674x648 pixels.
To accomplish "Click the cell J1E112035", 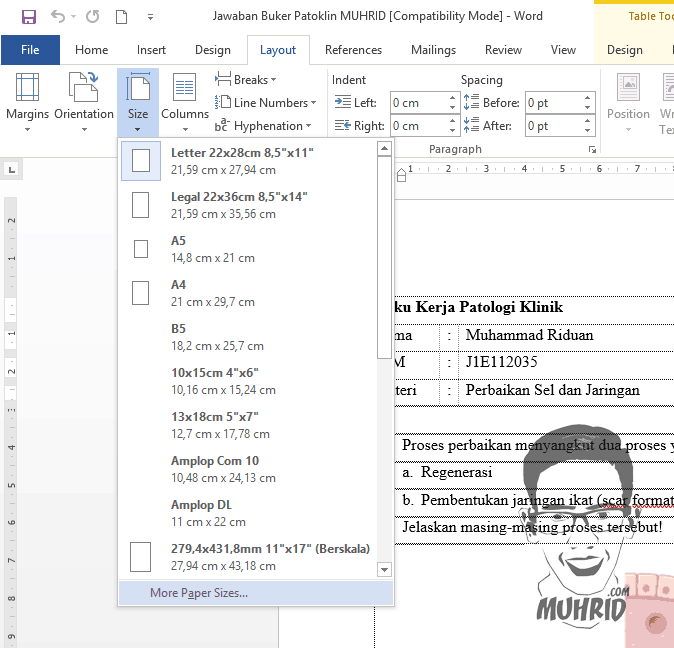I will click(501, 362).
